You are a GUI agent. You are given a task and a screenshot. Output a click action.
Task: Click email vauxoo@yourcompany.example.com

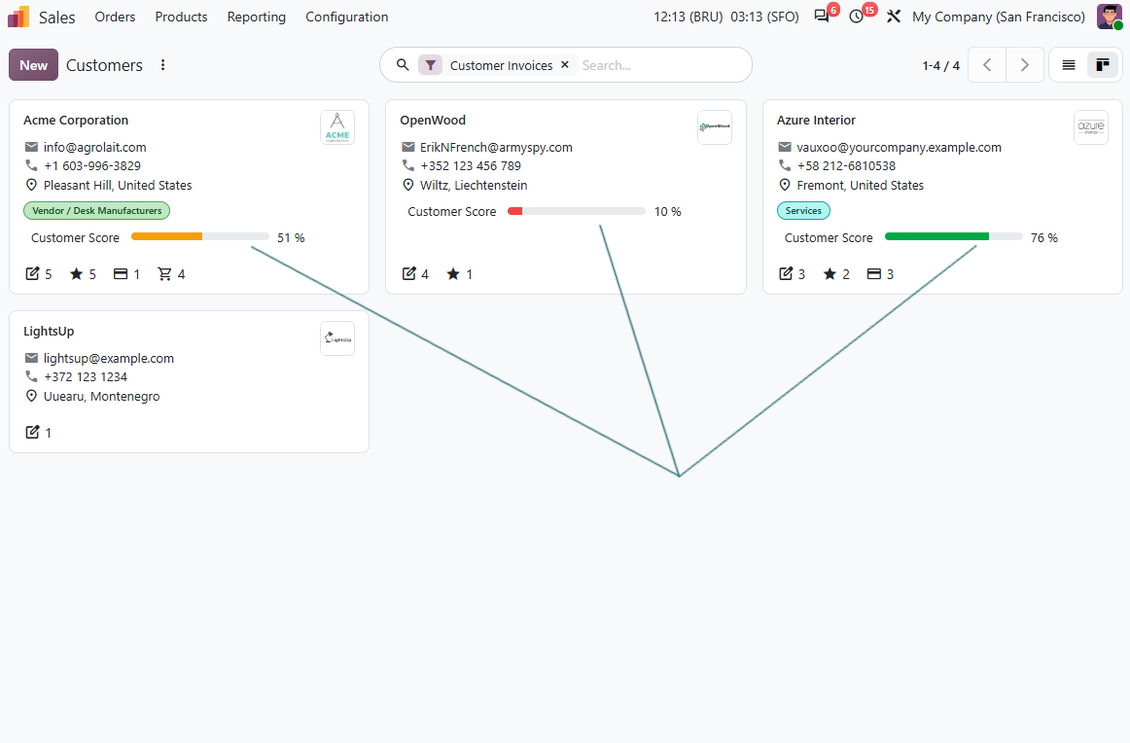coord(899,147)
